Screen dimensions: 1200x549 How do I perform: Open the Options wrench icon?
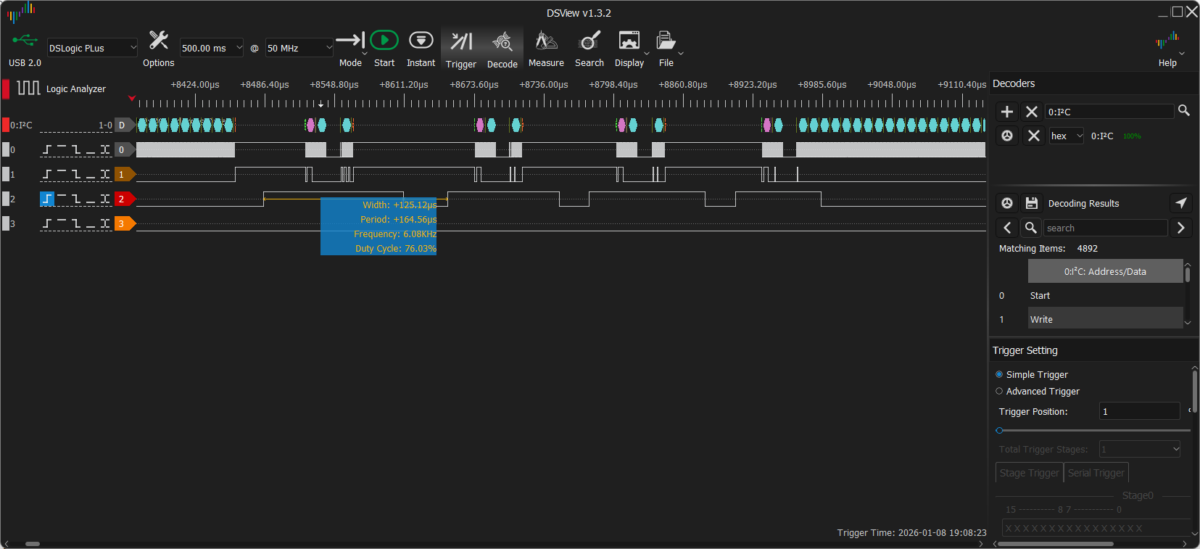[158, 41]
